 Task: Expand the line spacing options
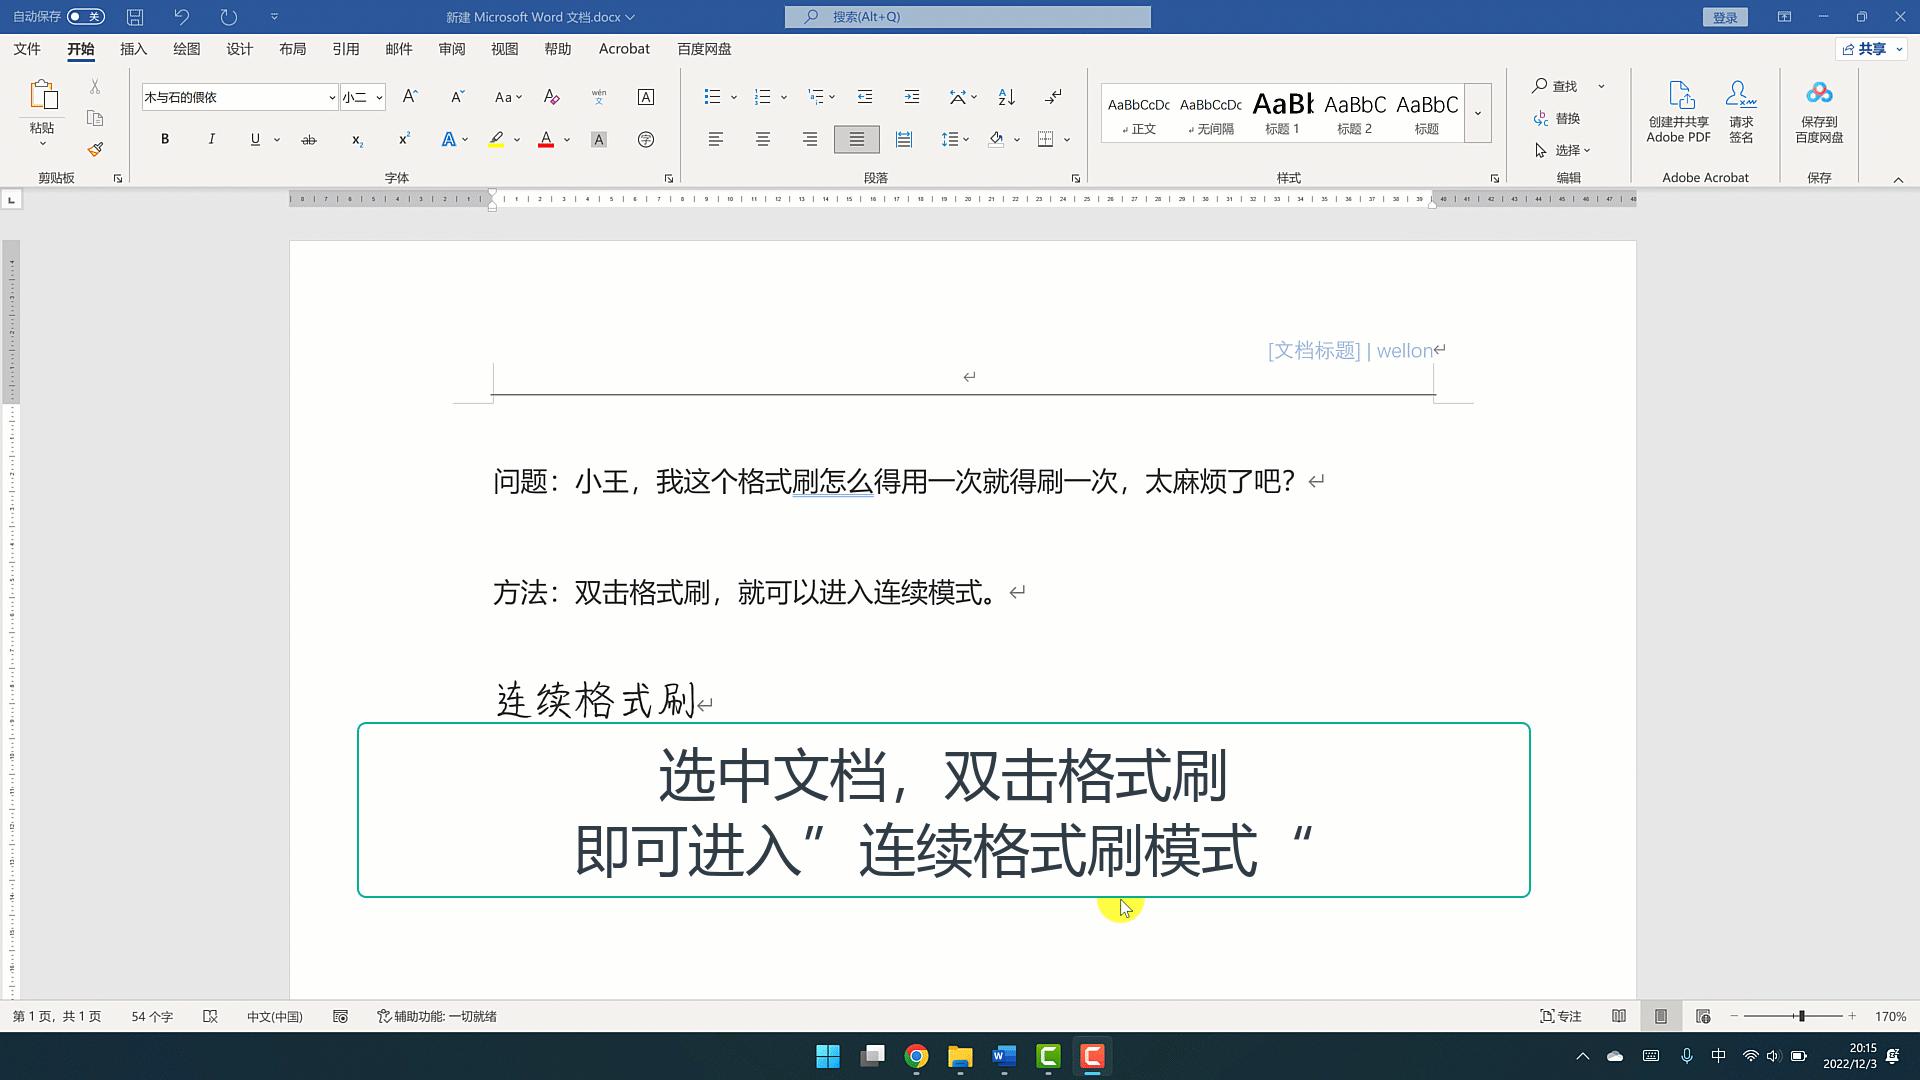coord(964,139)
